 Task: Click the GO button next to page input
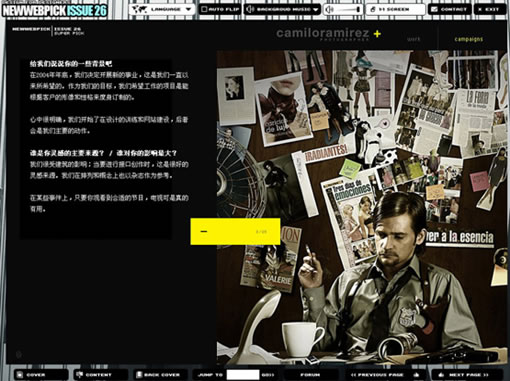267,375
